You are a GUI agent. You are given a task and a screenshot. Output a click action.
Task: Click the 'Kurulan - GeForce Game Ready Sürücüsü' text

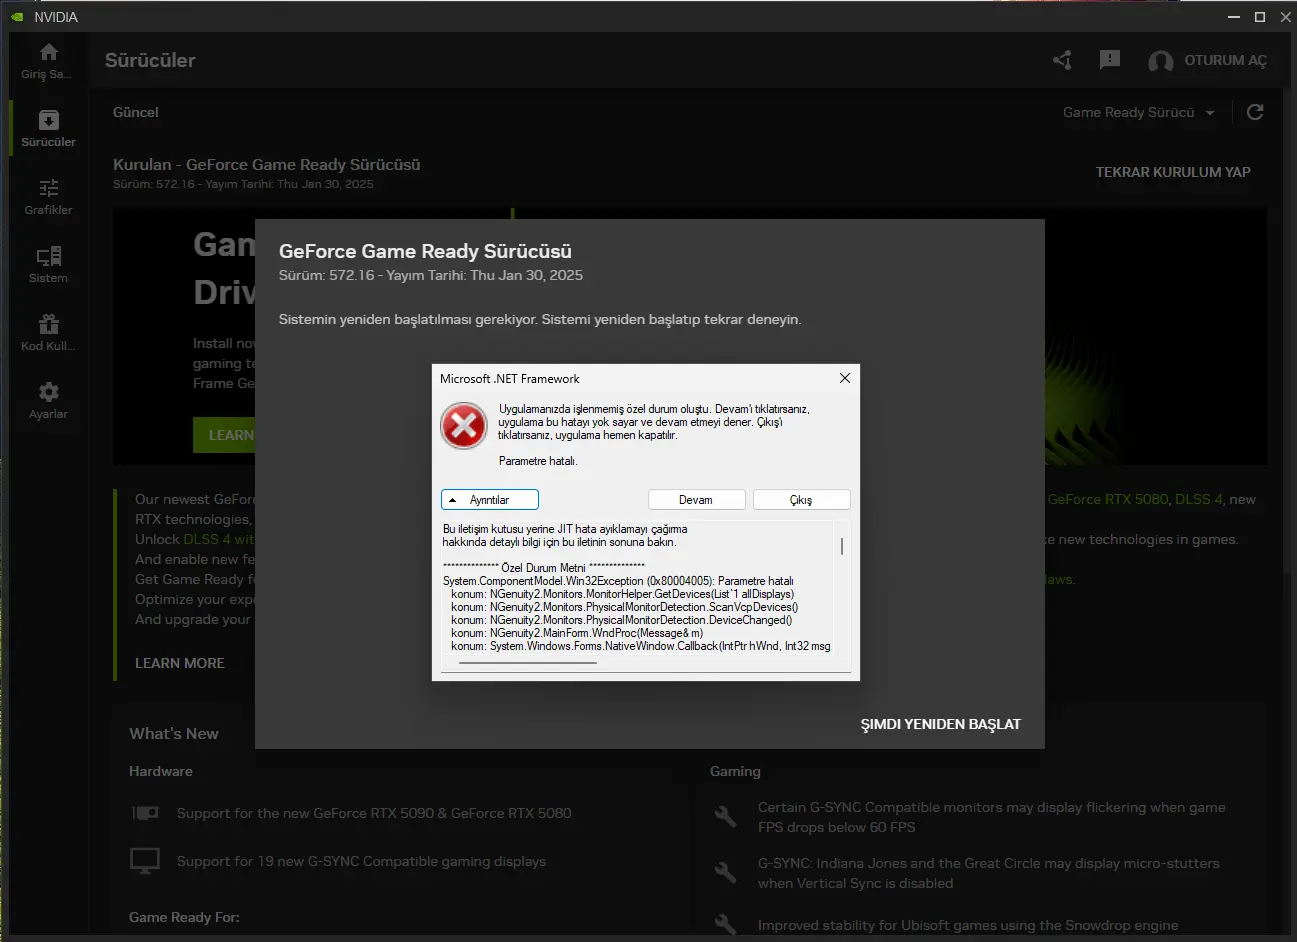pos(267,164)
